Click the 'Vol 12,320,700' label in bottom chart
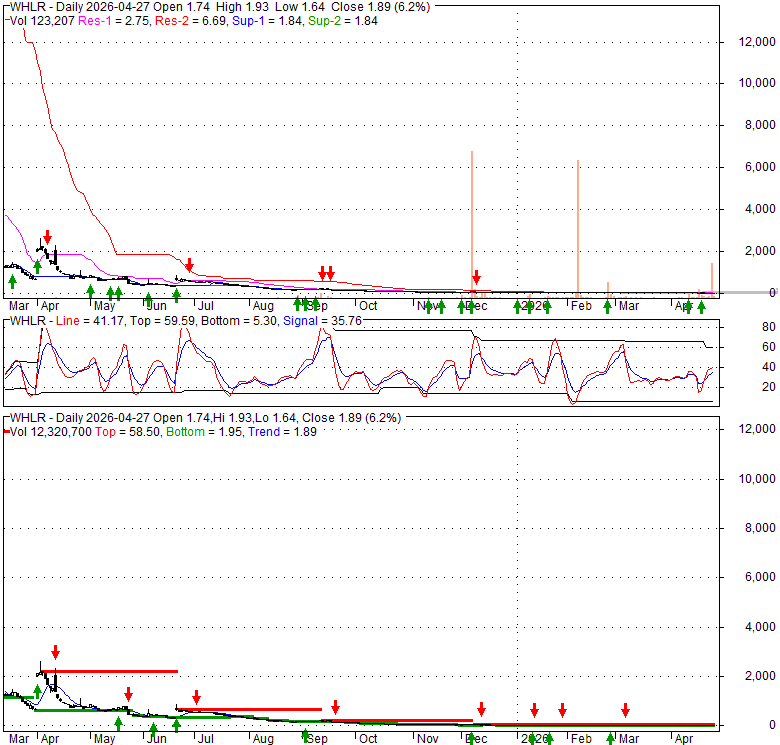Screen dimensions: 780x745 (x=51, y=432)
